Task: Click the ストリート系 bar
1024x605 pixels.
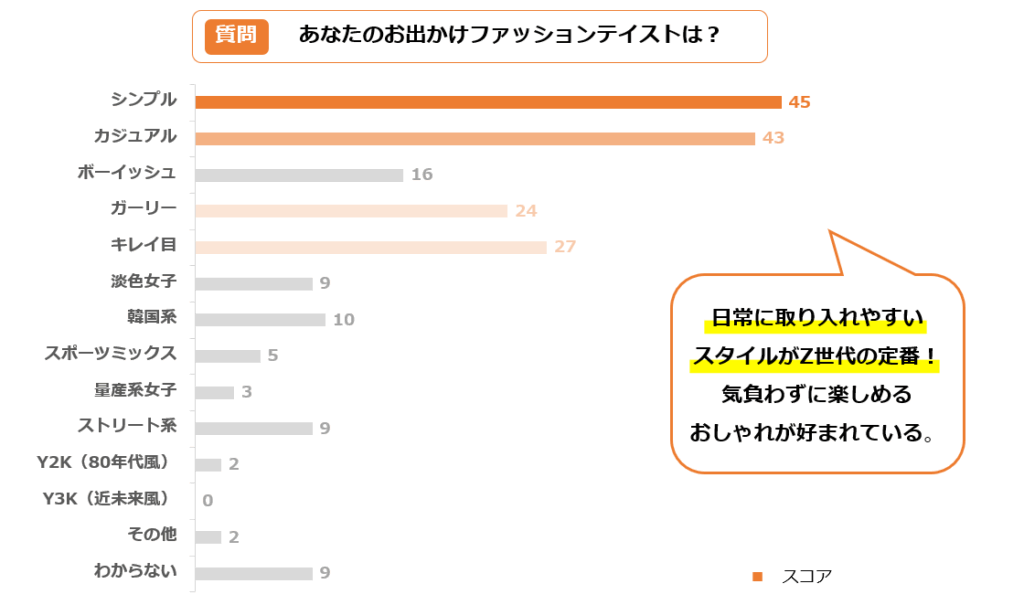Action: pyautogui.click(x=254, y=428)
